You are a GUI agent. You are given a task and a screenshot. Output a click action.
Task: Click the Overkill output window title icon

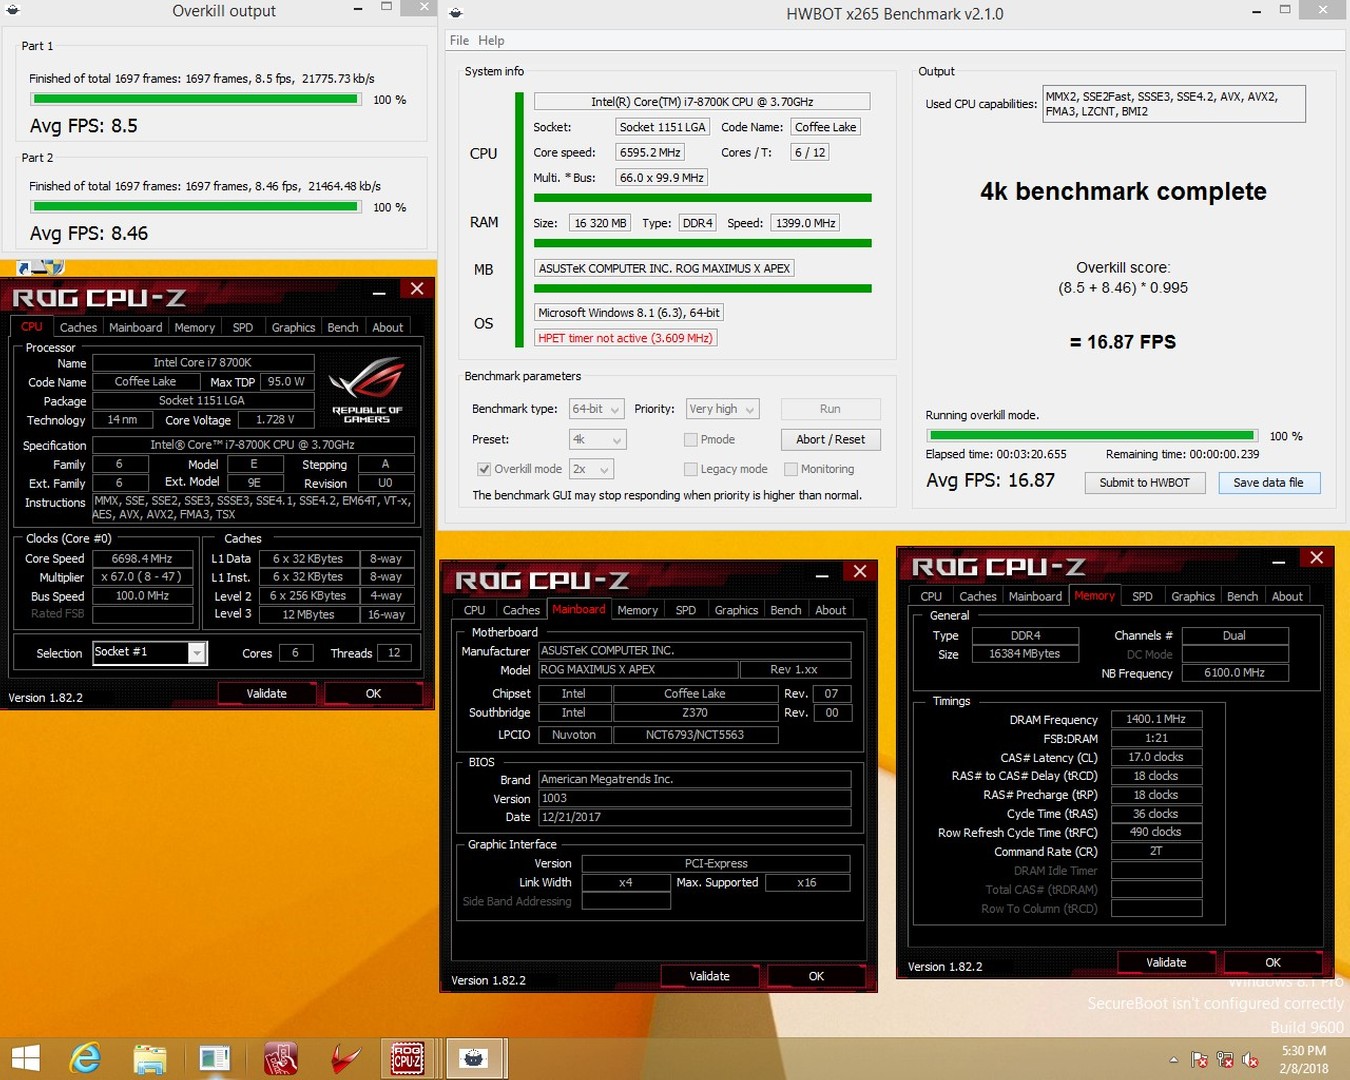tap(14, 11)
